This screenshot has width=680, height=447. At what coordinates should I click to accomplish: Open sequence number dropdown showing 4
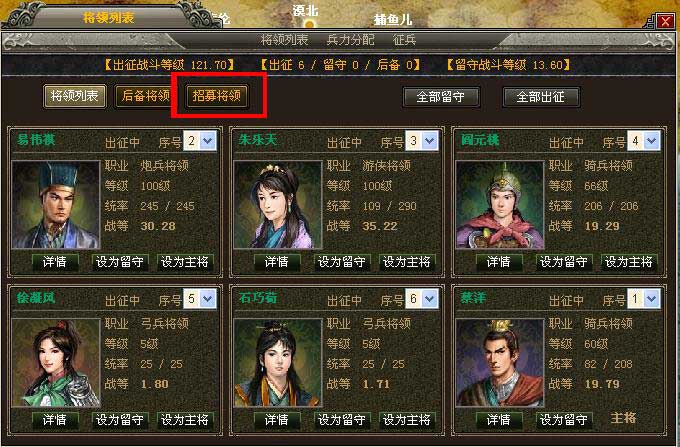point(644,141)
